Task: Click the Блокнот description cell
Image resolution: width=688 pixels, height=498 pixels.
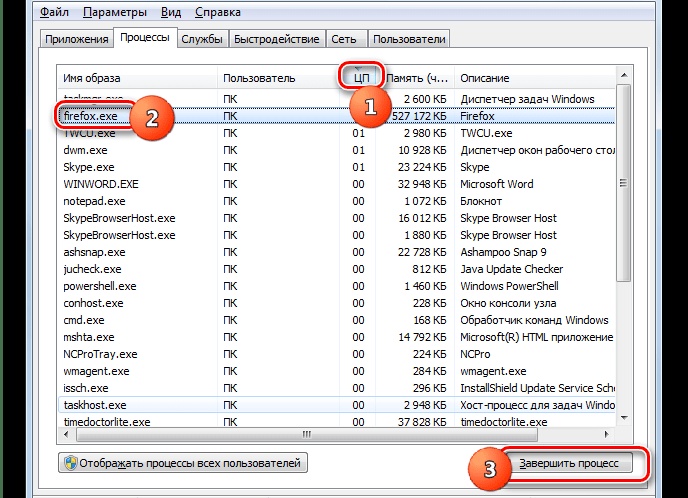Action: 481,201
